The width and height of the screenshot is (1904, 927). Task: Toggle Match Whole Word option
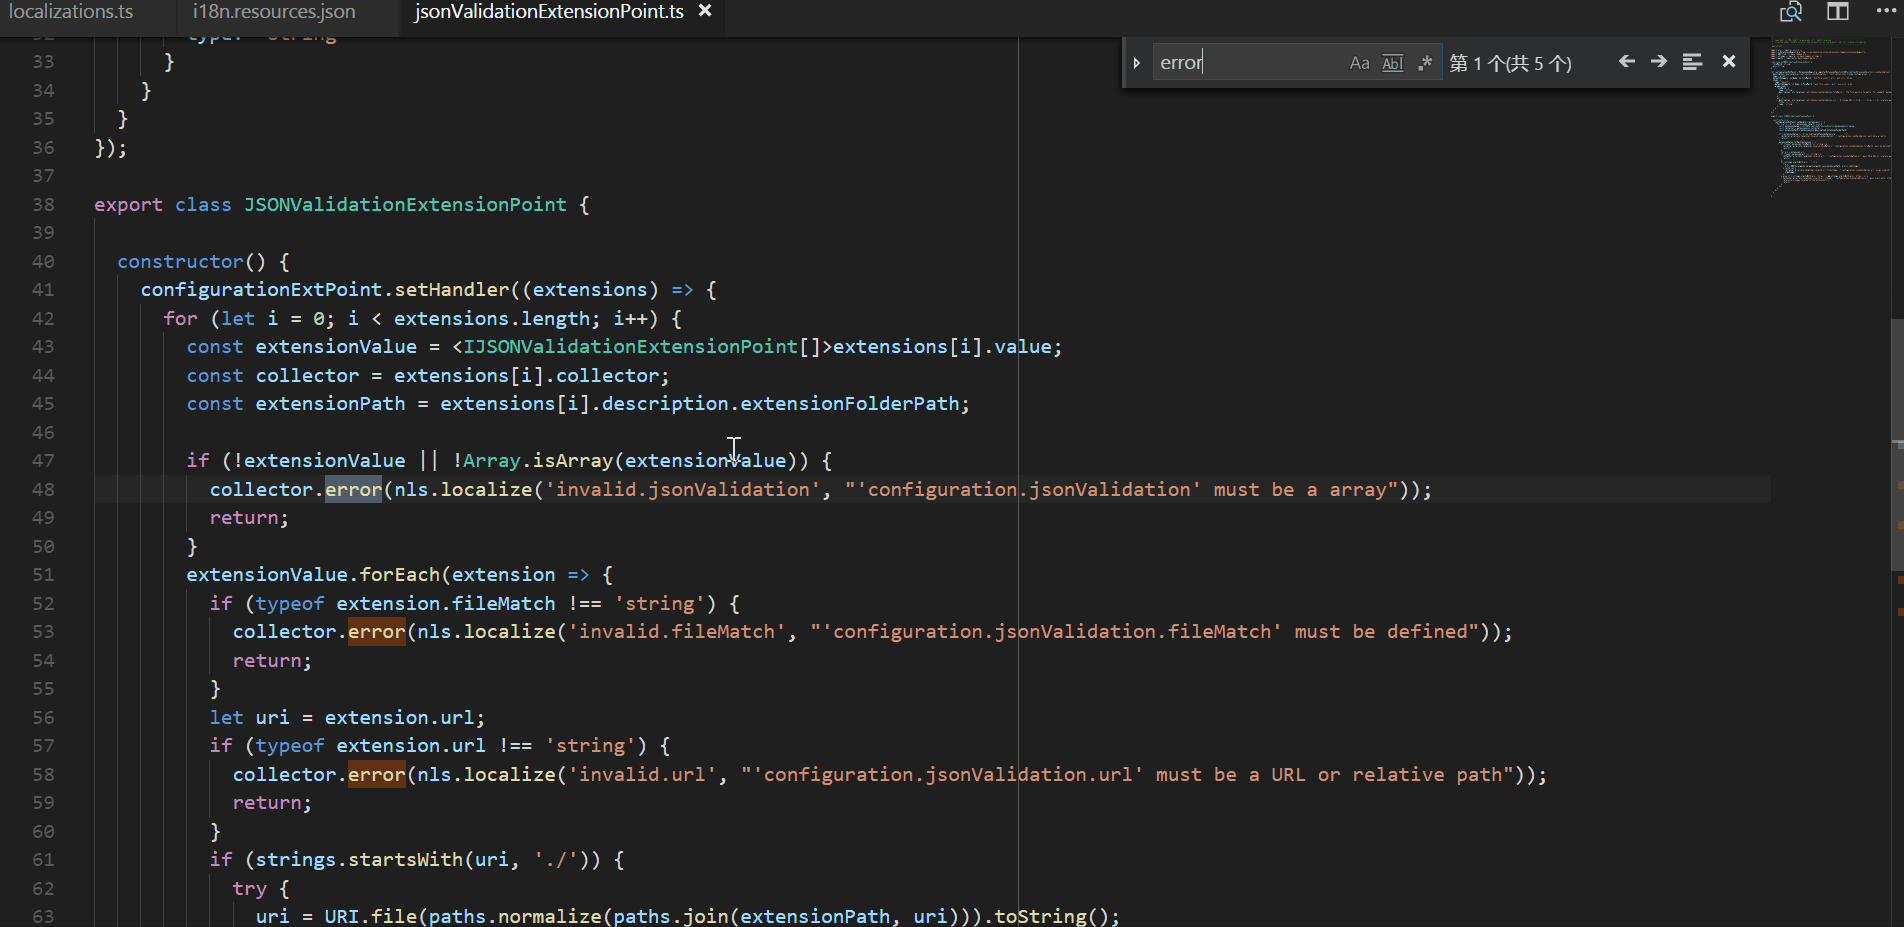click(1392, 62)
